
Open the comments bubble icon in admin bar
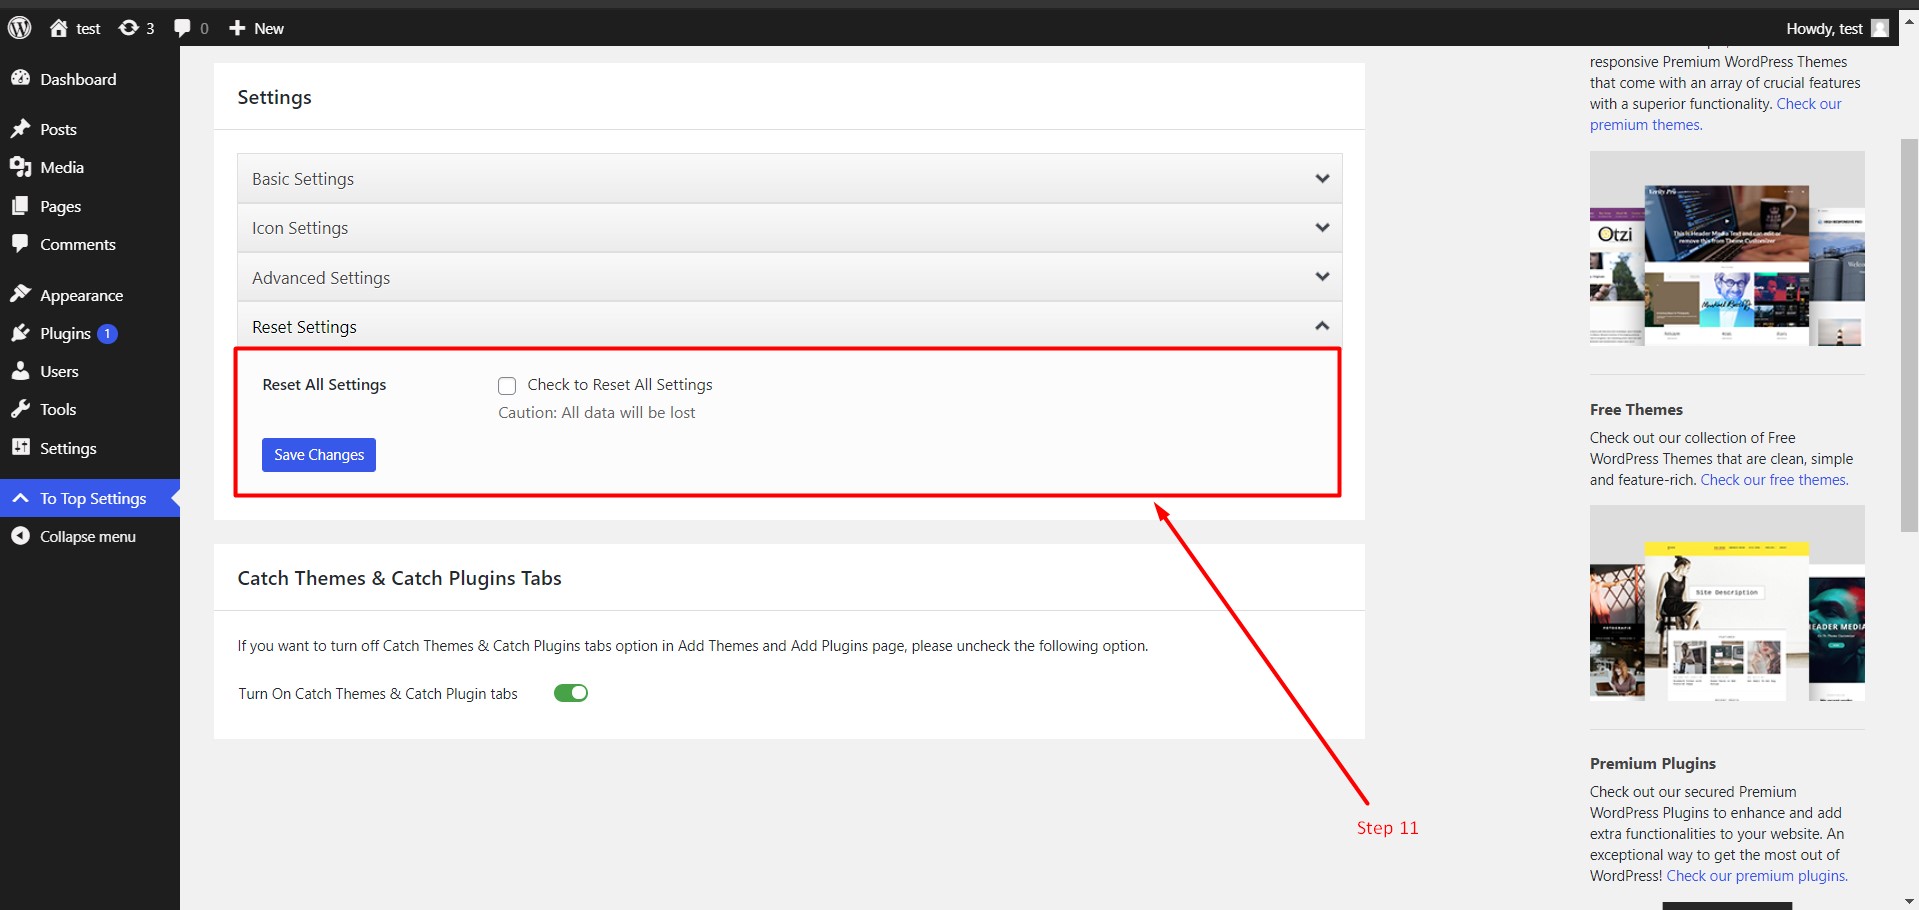coord(182,28)
